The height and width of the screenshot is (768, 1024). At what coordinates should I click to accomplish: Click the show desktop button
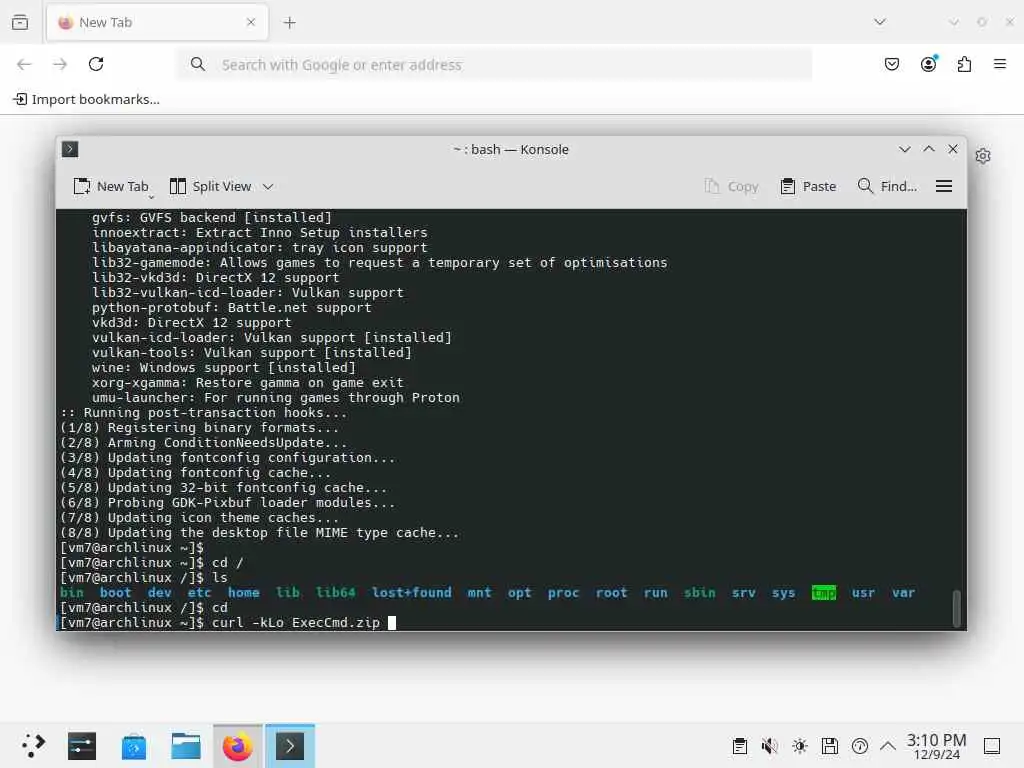(992, 746)
